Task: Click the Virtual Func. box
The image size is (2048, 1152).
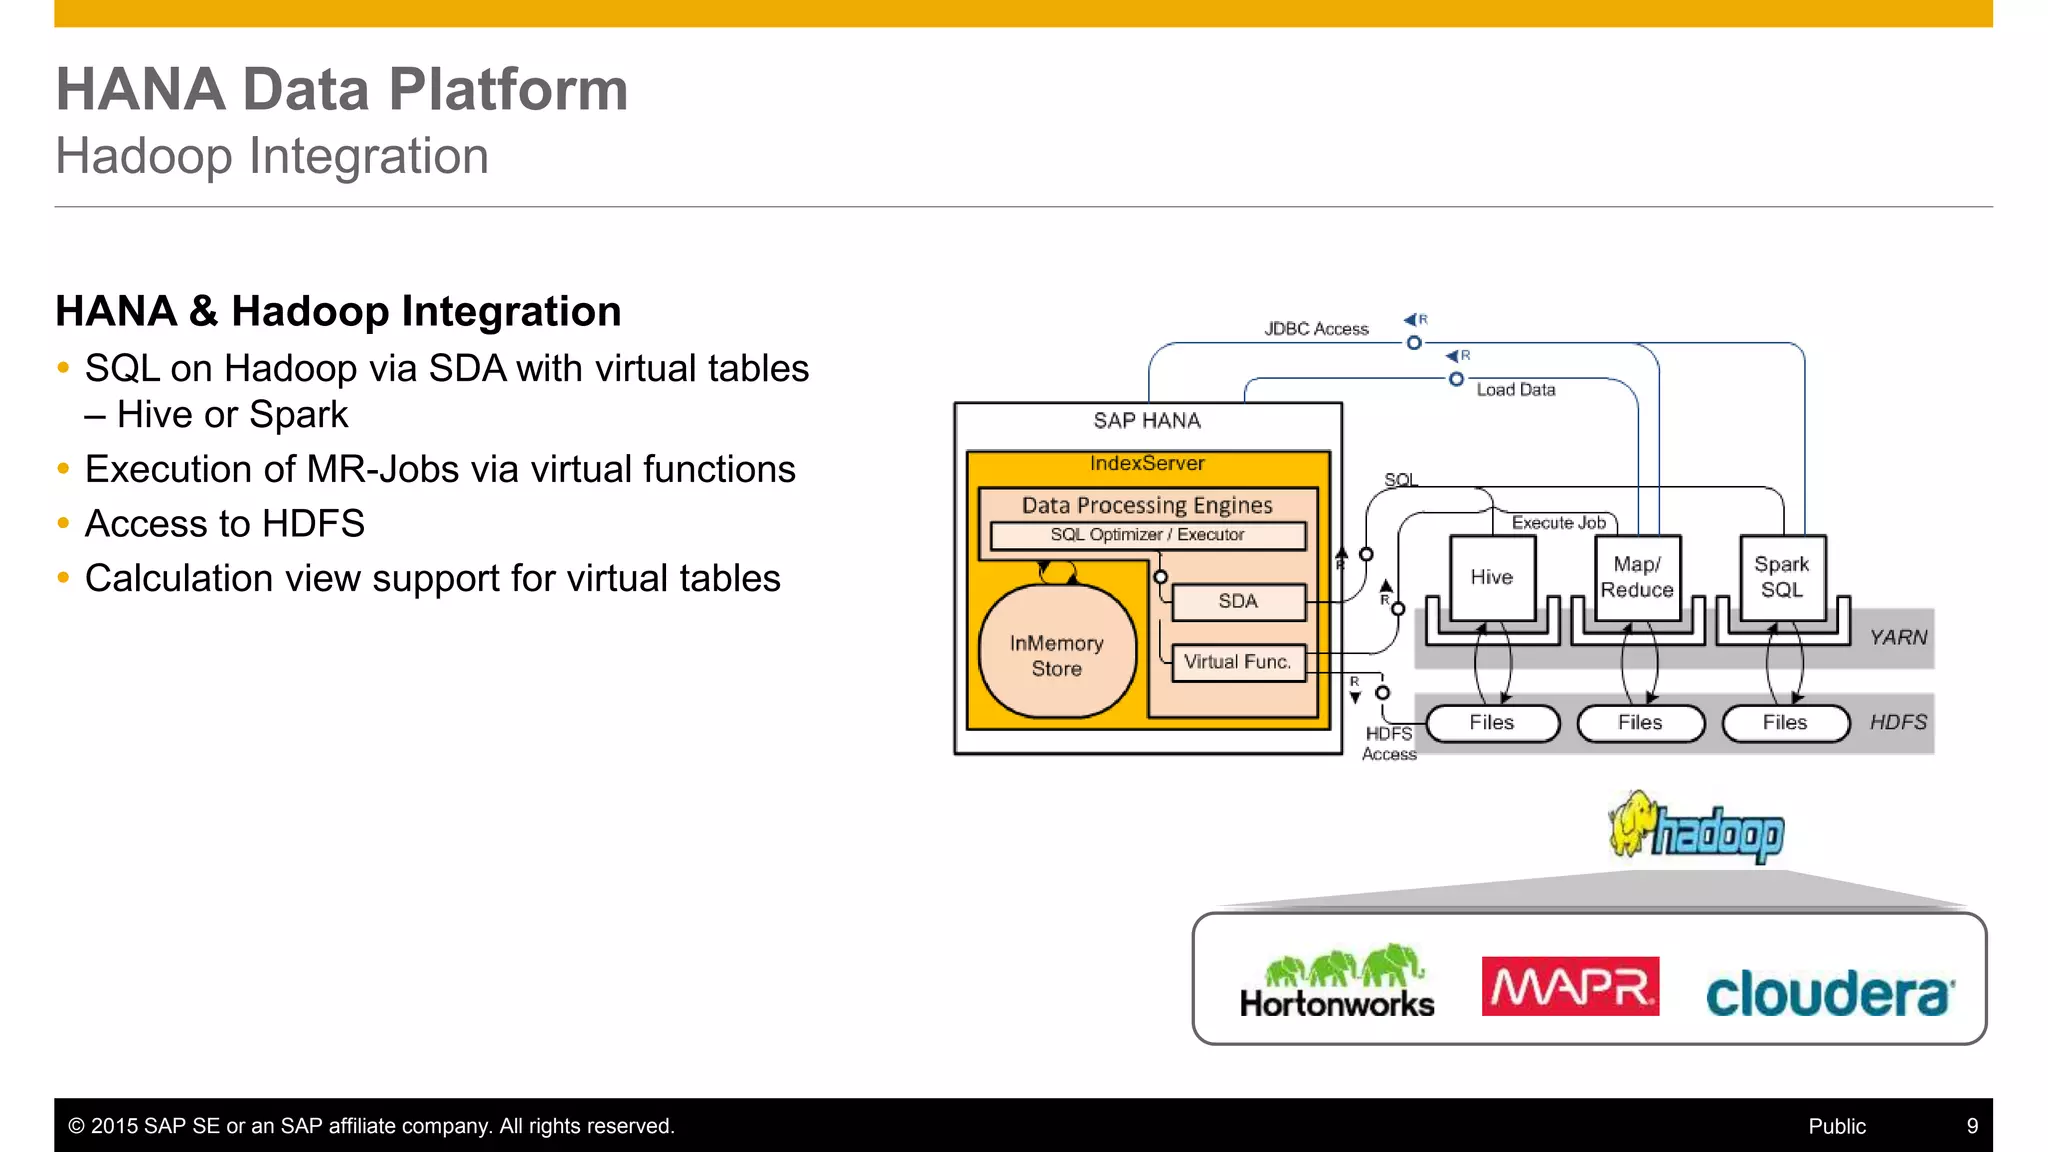Action: click(x=1238, y=662)
